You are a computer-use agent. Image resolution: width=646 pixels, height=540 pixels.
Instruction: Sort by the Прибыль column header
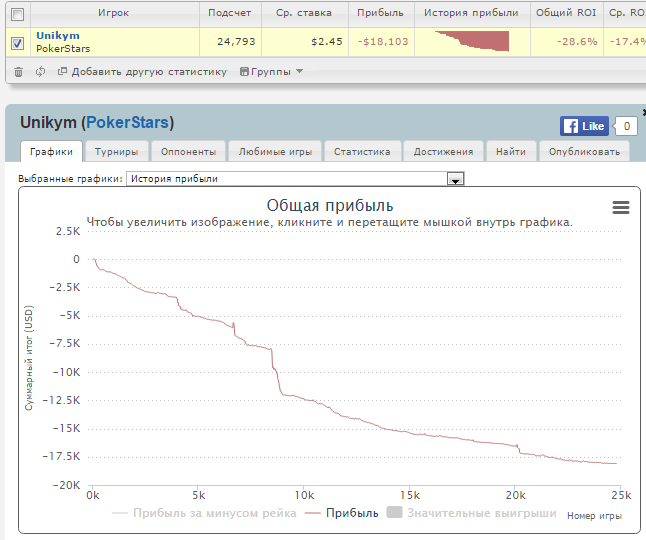click(x=380, y=13)
